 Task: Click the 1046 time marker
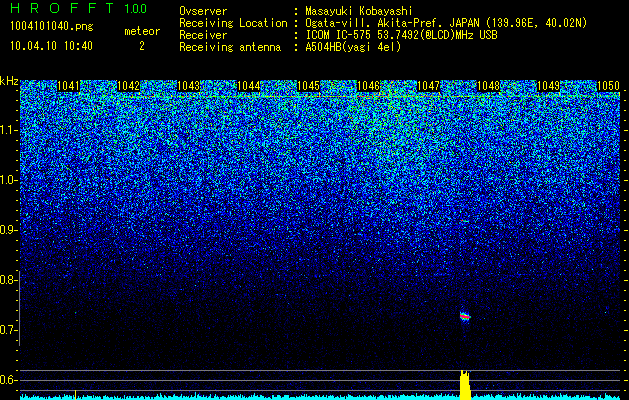368,86
